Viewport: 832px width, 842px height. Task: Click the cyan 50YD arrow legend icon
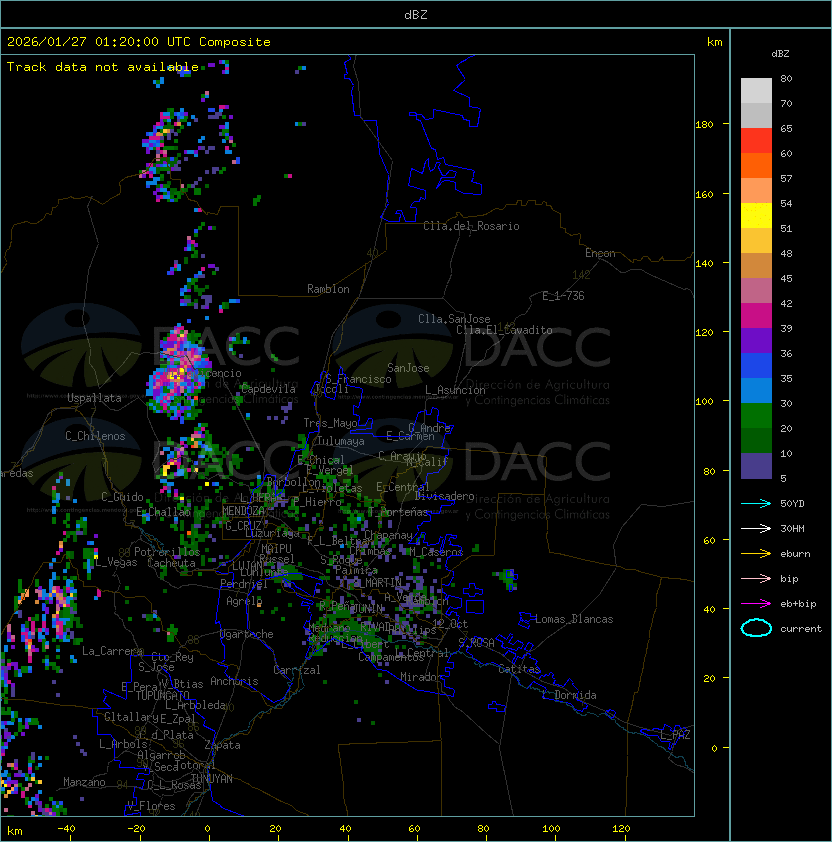click(756, 504)
